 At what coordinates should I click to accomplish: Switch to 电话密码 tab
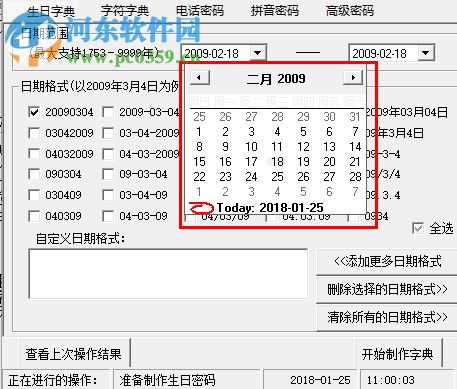coord(200,11)
